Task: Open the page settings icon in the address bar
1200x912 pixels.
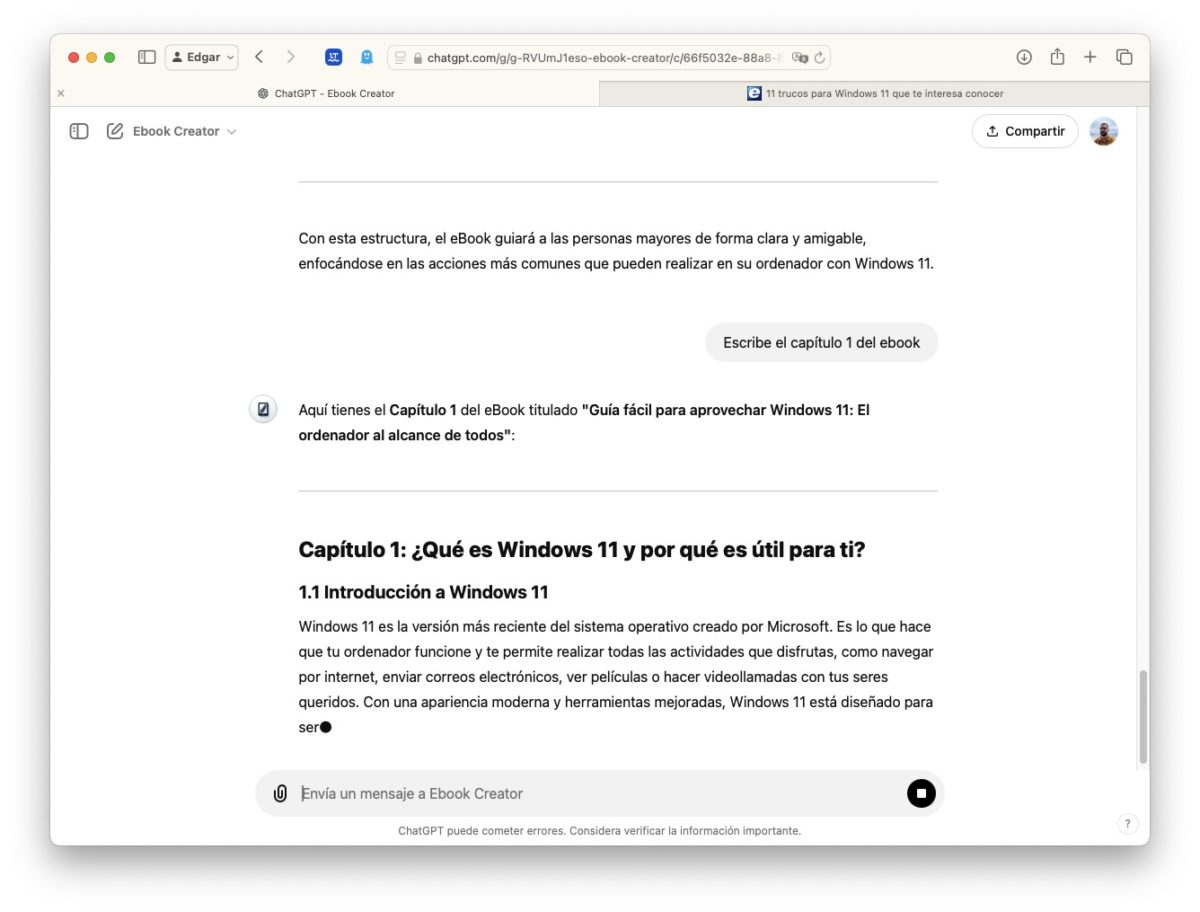Action: point(400,58)
